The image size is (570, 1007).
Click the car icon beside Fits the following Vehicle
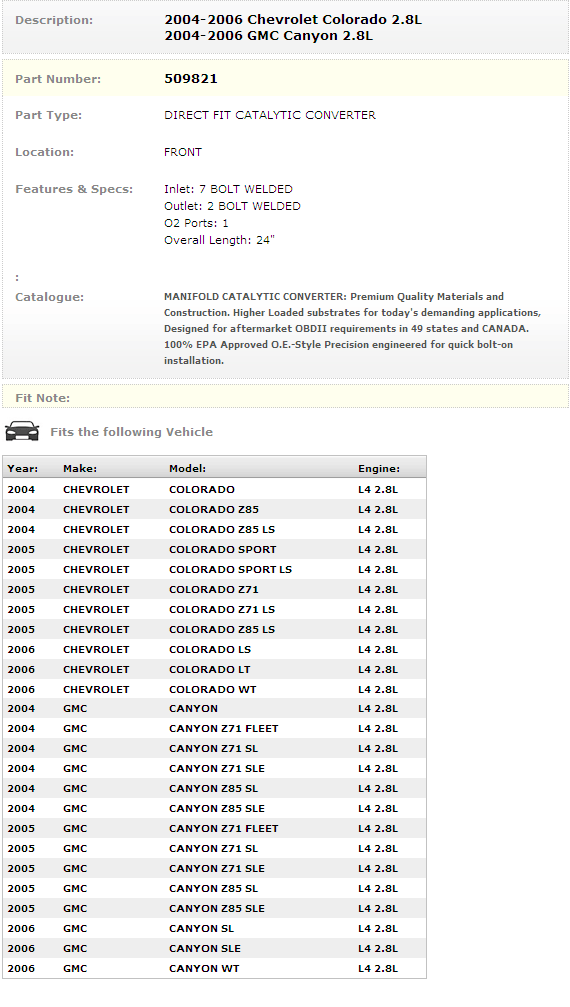coord(22,431)
